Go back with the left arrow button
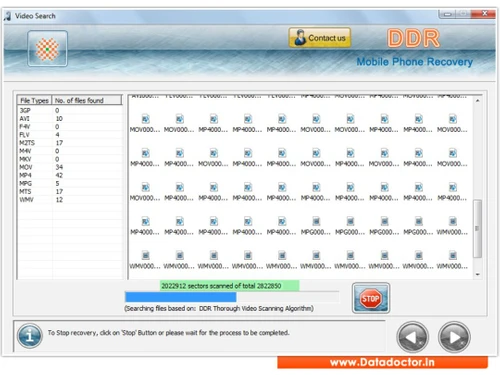 click(x=412, y=337)
